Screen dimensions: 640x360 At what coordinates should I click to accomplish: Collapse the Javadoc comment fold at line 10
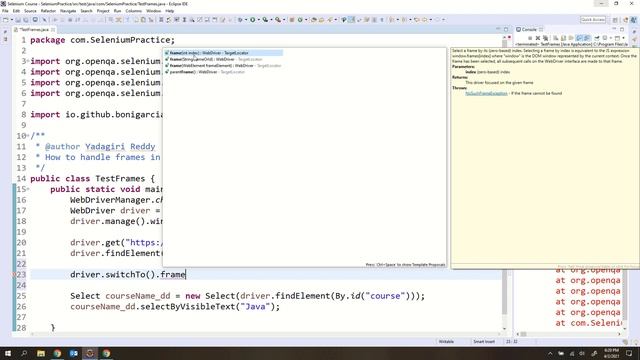[27, 136]
